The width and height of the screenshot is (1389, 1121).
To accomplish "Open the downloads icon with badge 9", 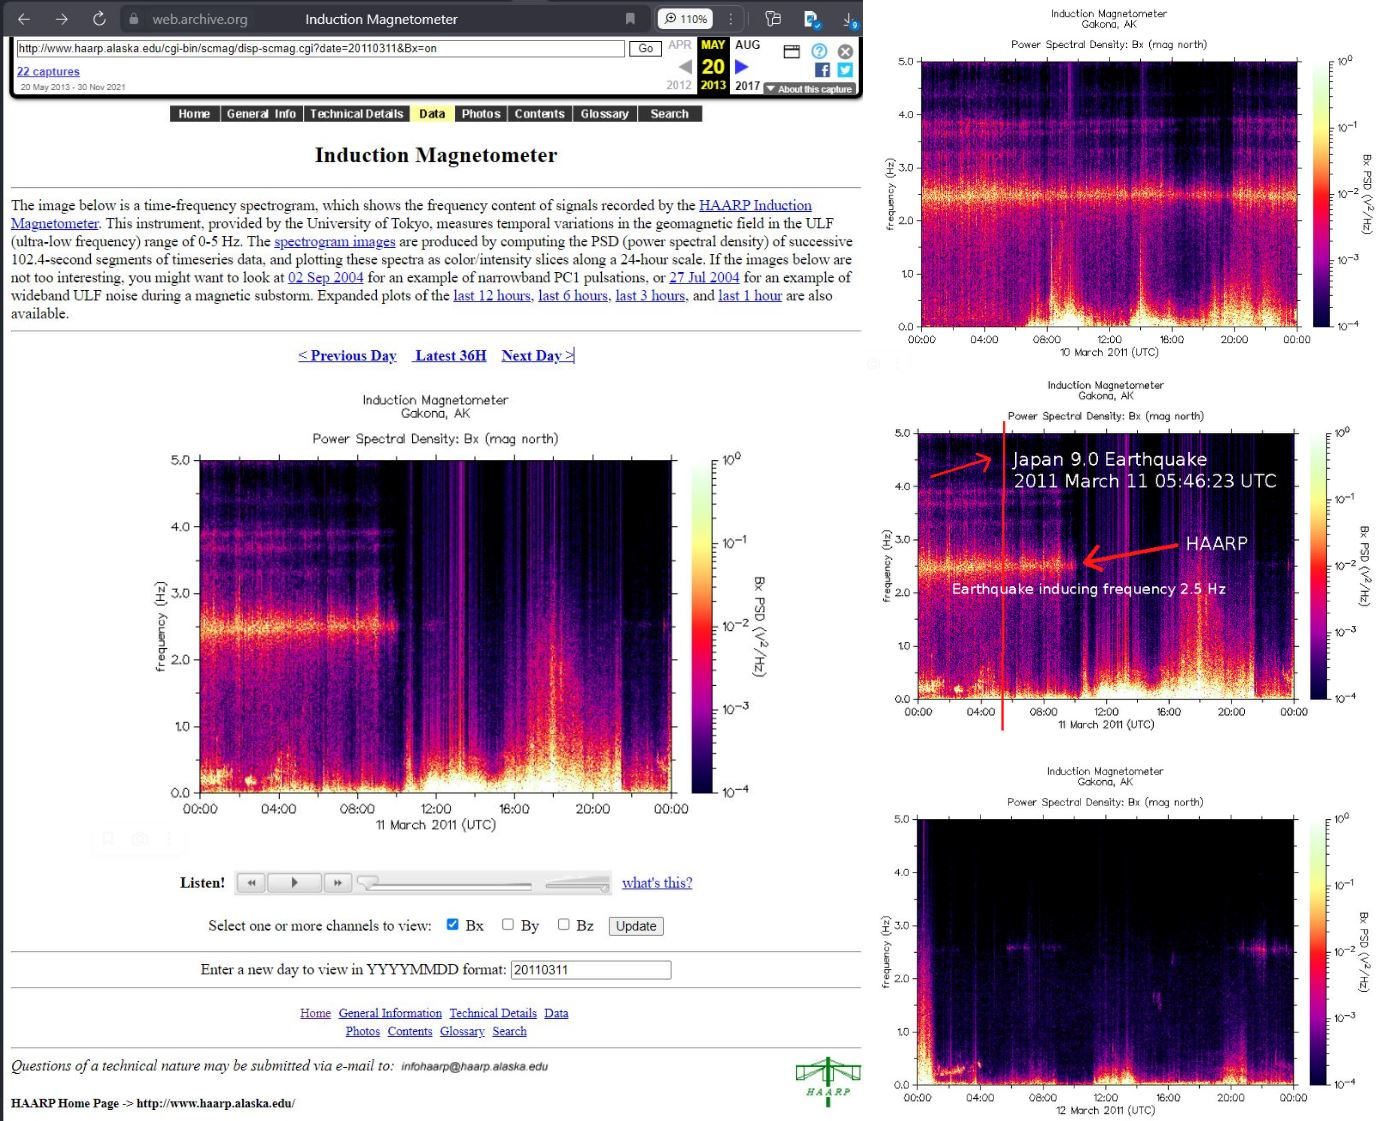I will [850, 19].
